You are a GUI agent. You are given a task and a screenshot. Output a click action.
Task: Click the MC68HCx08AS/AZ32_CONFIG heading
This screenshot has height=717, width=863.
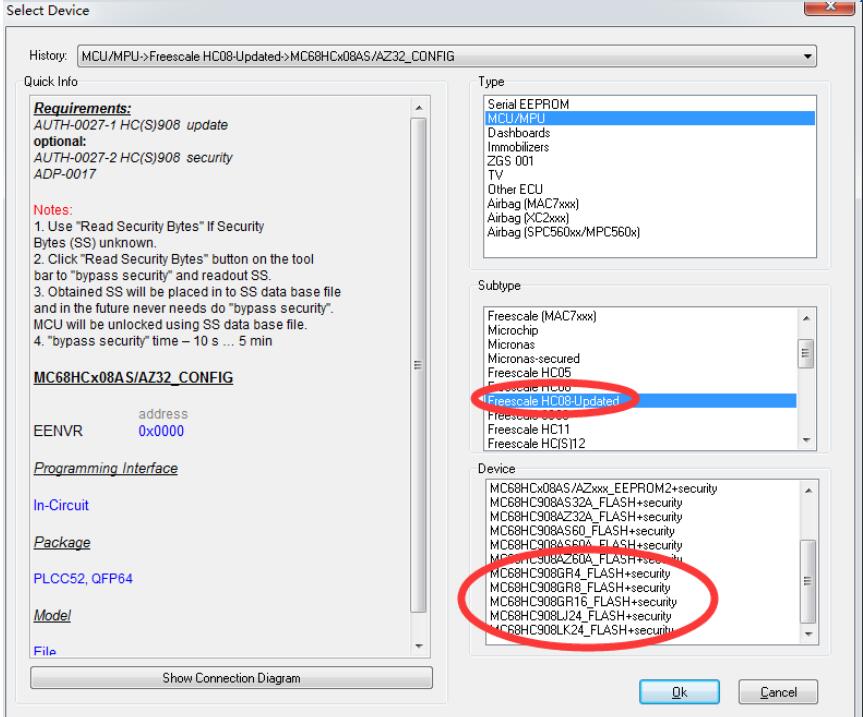(133, 378)
